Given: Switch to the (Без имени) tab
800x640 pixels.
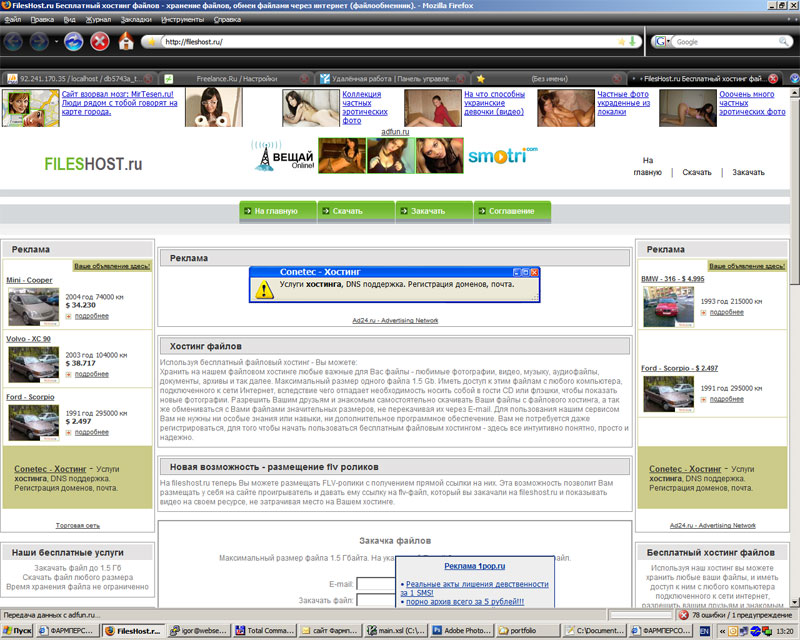Looking at the screenshot, I should pos(548,79).
